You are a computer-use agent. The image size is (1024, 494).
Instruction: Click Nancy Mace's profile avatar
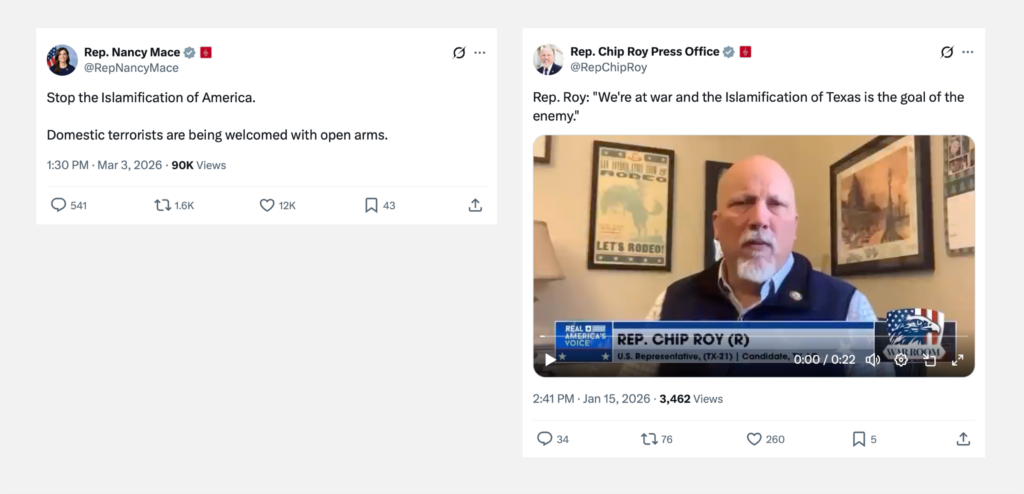[x=62, y=60]
